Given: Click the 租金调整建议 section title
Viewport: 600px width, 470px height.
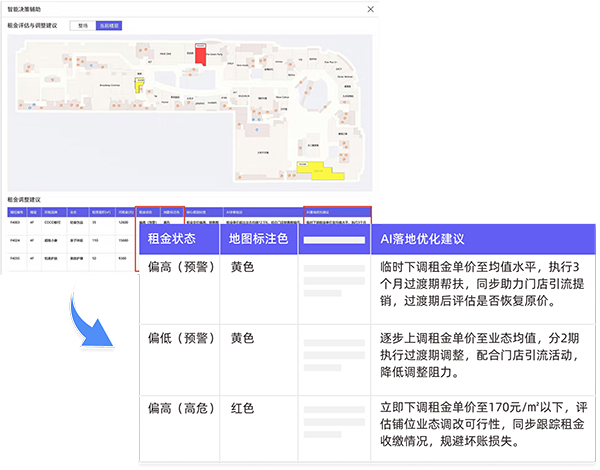Looking at the screenshot, I should 24,200.
